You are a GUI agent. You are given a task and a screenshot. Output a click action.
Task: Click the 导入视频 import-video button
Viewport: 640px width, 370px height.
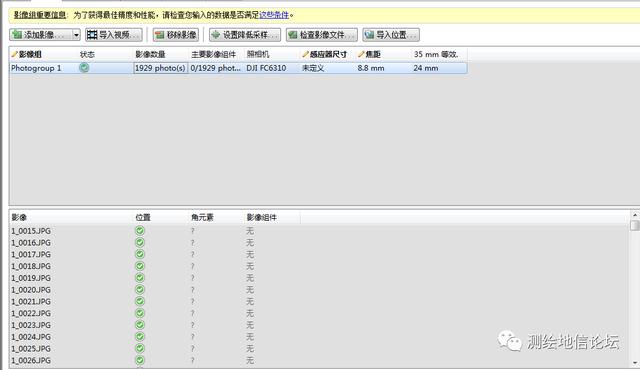pyautogui.click(x=114, y=35)
